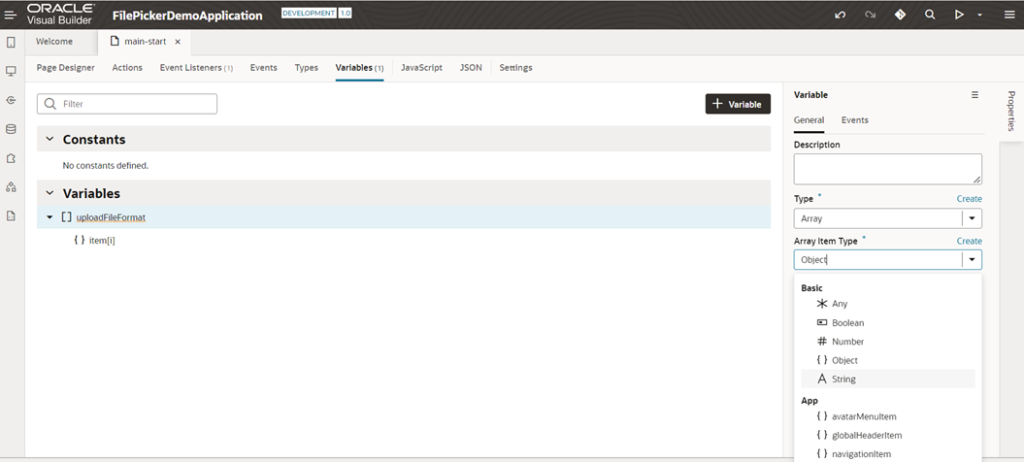Run the application with Preview icon

(959, 15)
